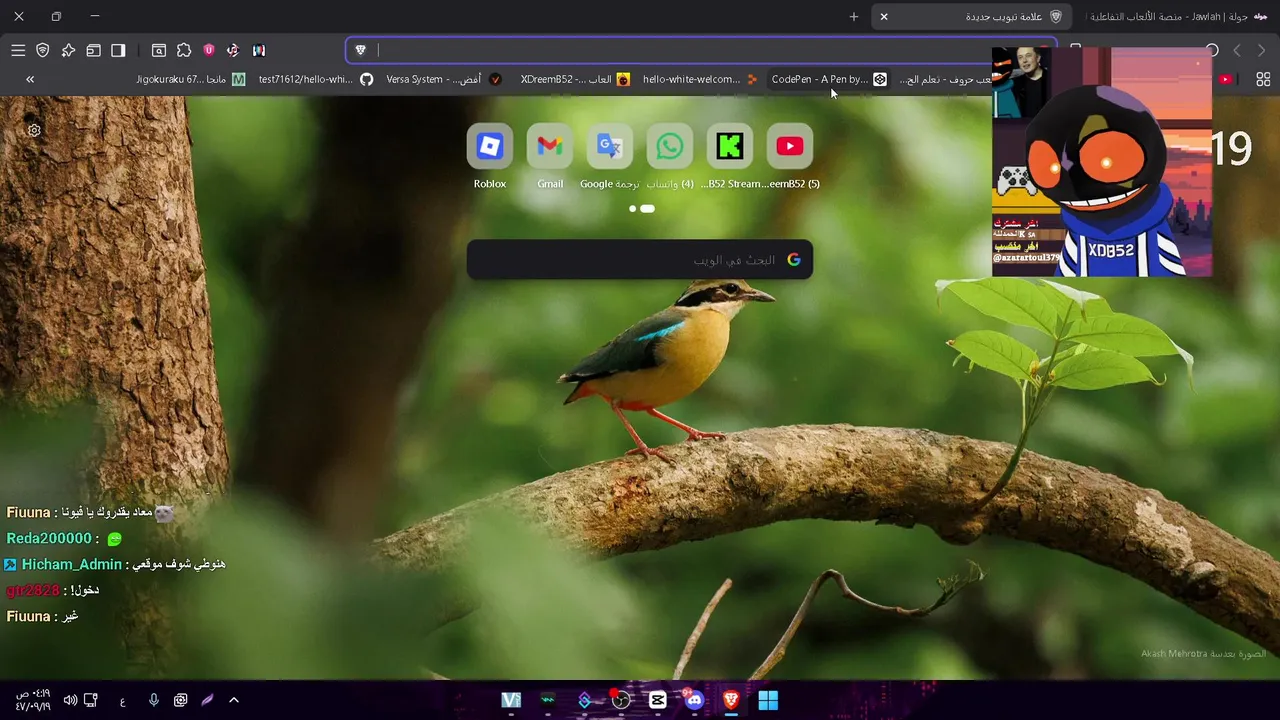Open a new tab with plus button
This screenshot has height=720, width=1280.
tap(854, 17)
